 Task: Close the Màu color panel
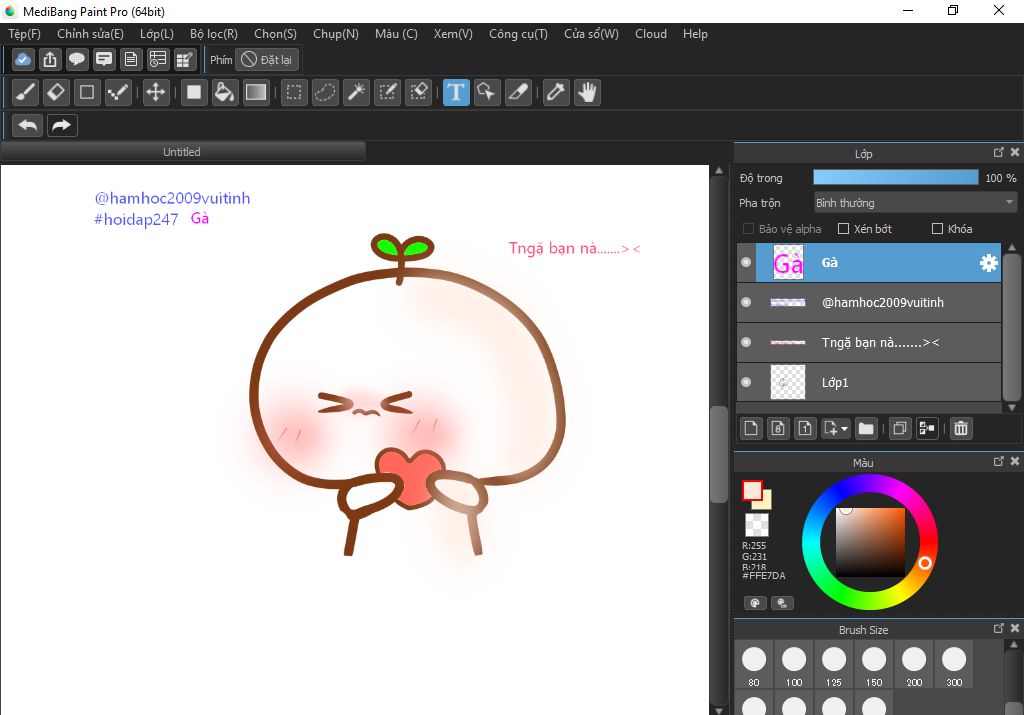[x=1014, y=461]
